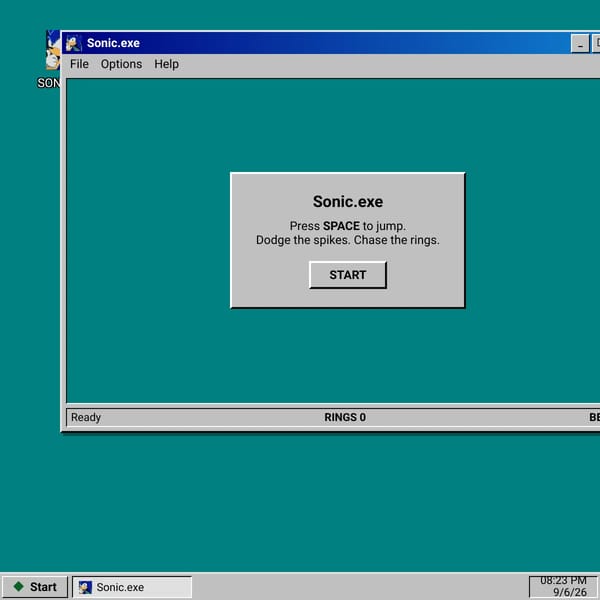
Task: Click the Sonic icon in the title bar
Action: [73, 43]
